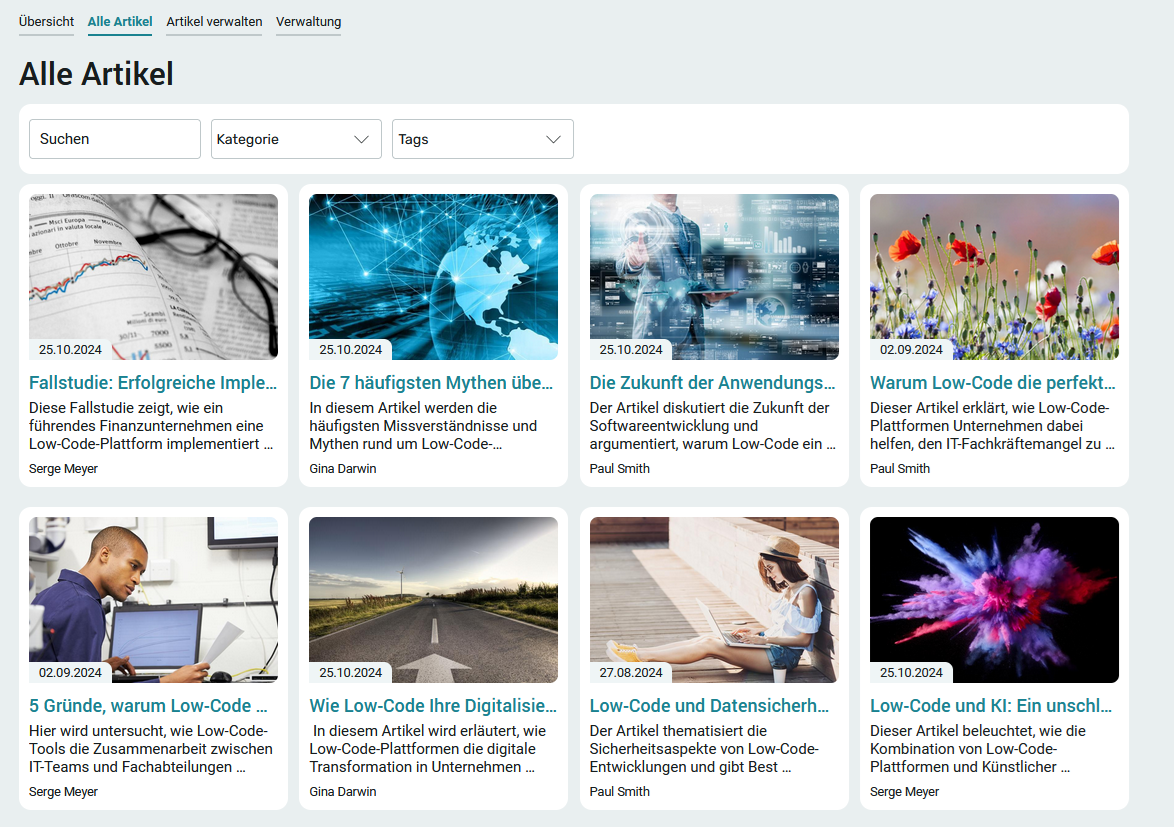The image size is (1174, 827).
Task: Open thumbnail of man touching digital screen
Action: click(714, 277)
